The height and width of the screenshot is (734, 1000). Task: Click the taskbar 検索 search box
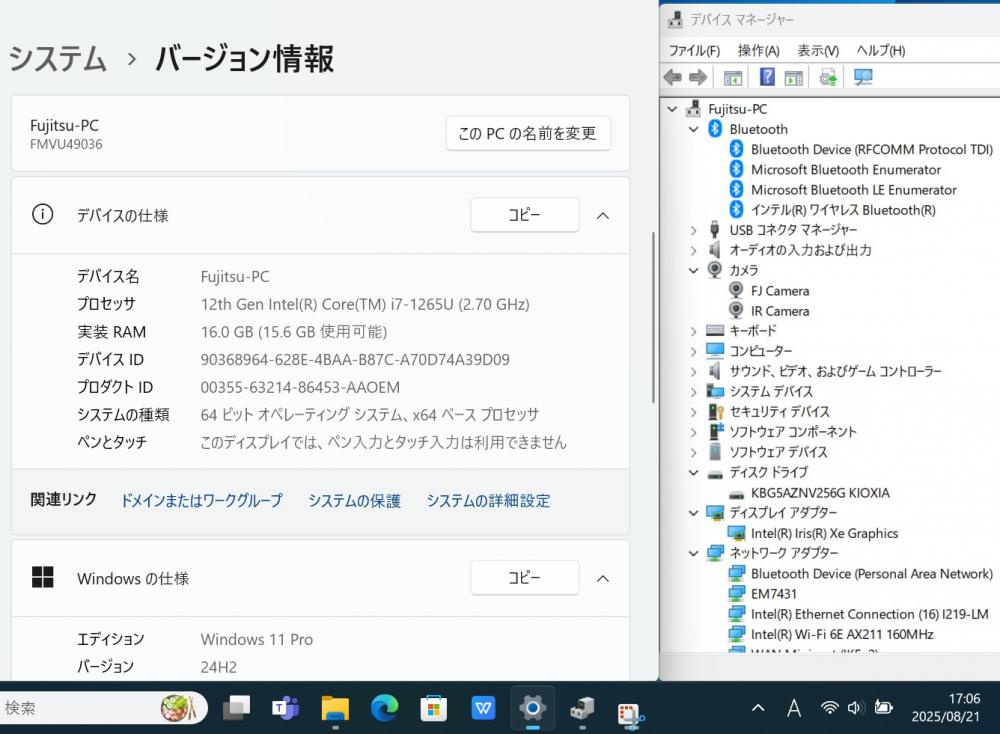point(104,708)
